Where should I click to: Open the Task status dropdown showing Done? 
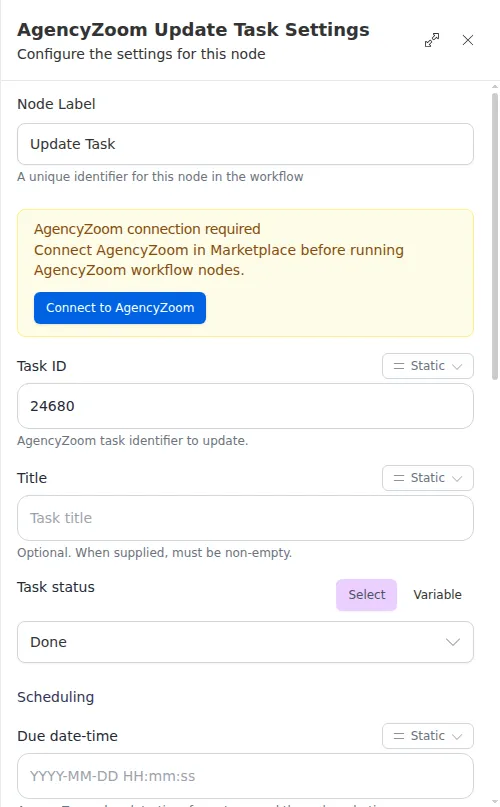pyautogui.click(x=245, y=642)
